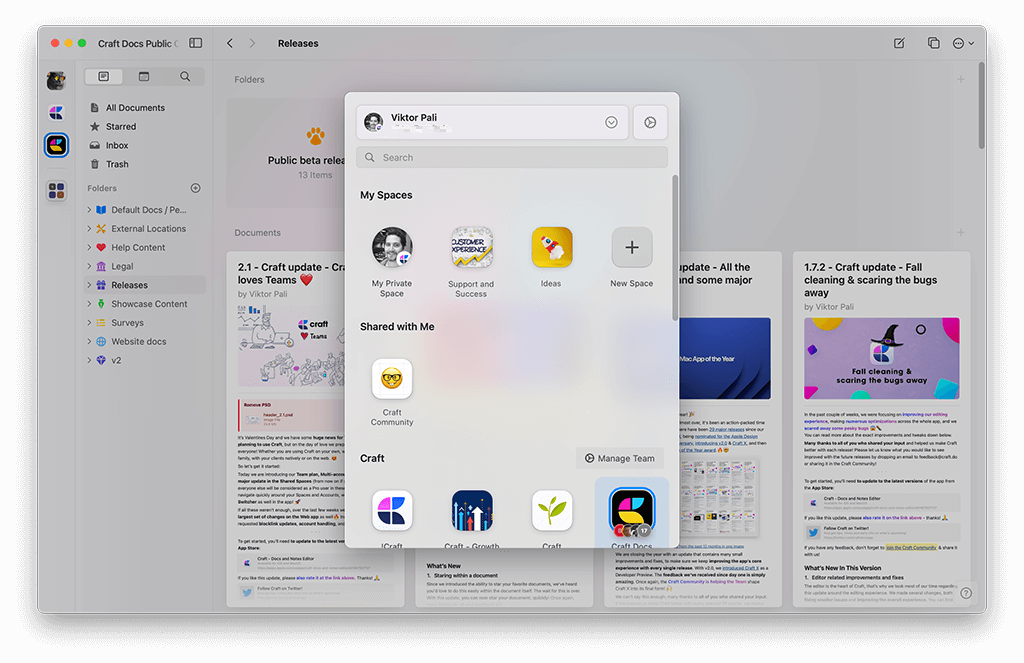Screen dimensions: 1024x663
Task: Go back with the left arrow
Action: [x=230, y=43]
